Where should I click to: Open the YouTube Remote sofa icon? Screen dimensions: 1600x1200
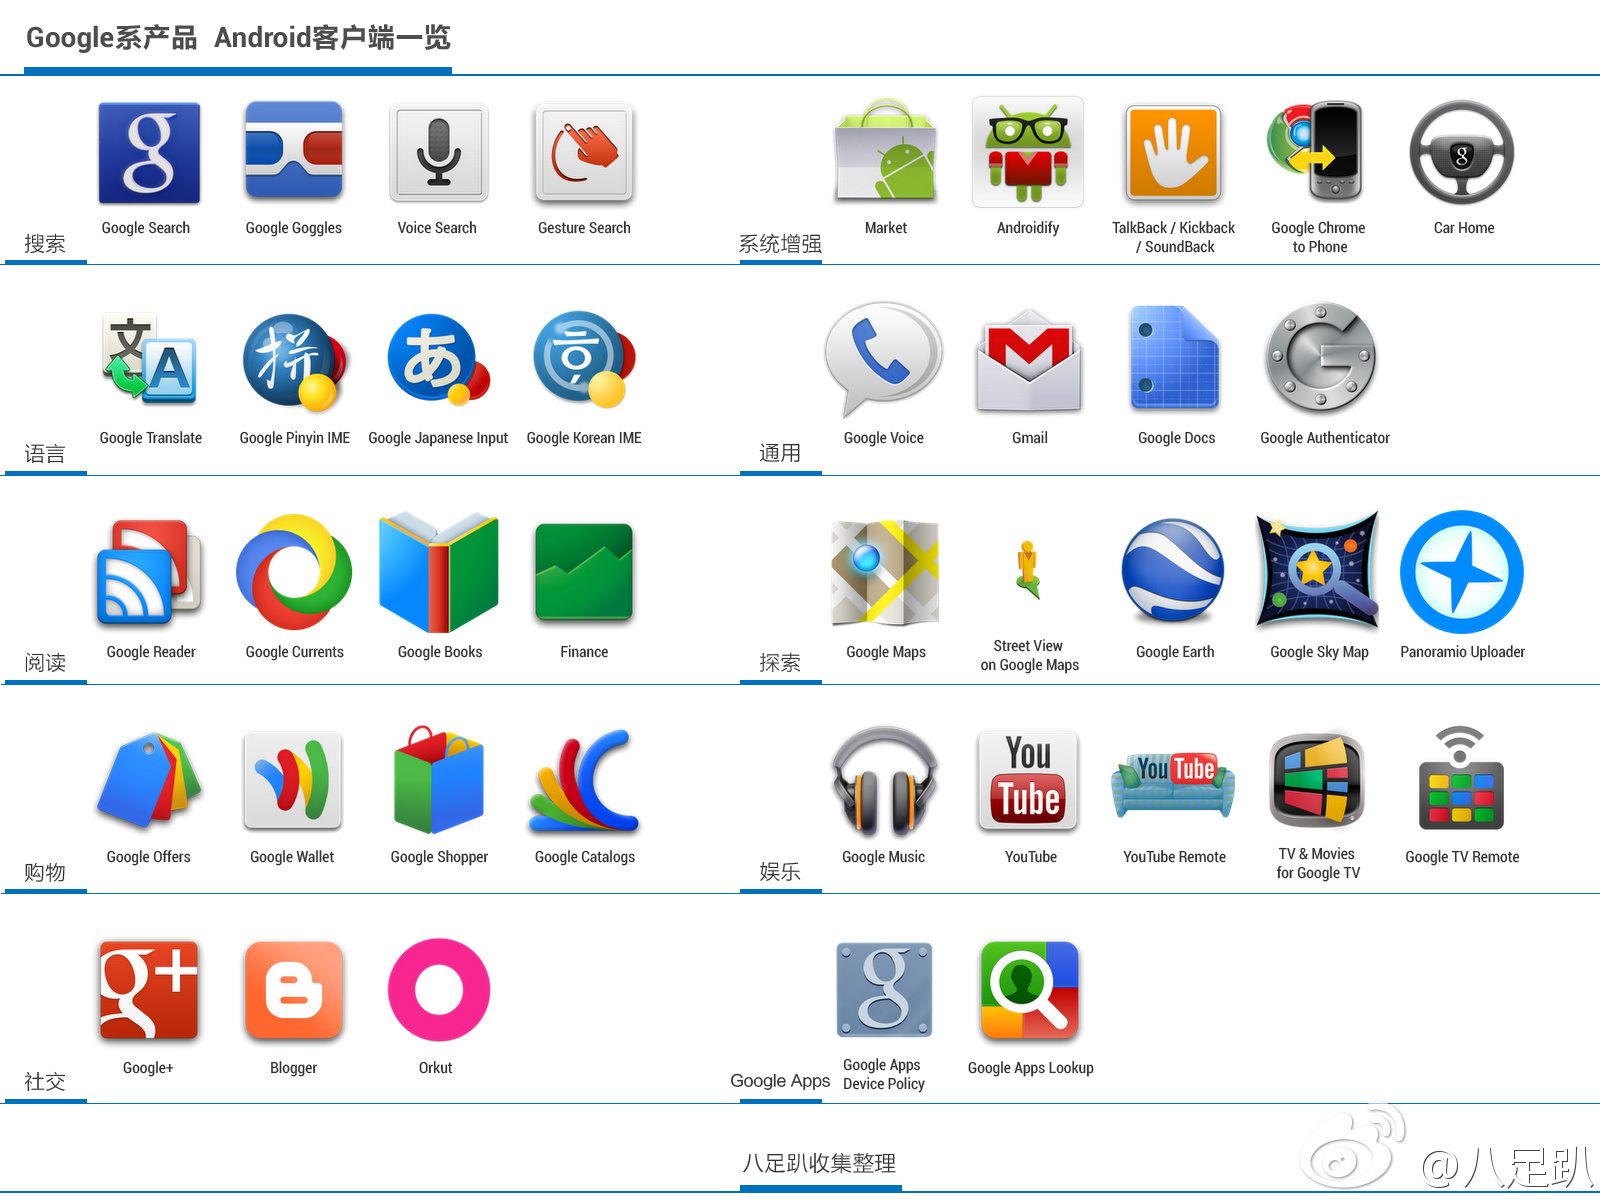[1173, 785]
